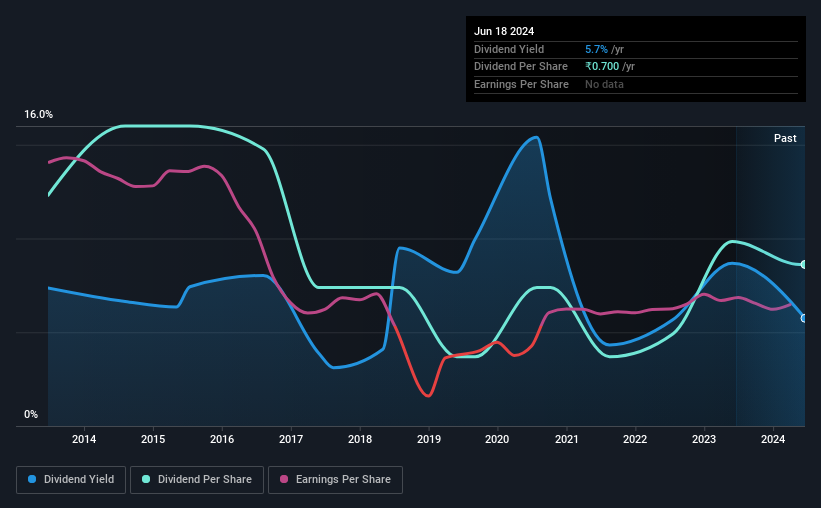
Task: Click the 2016 x-axis label
Action: (x=222, y=439)
